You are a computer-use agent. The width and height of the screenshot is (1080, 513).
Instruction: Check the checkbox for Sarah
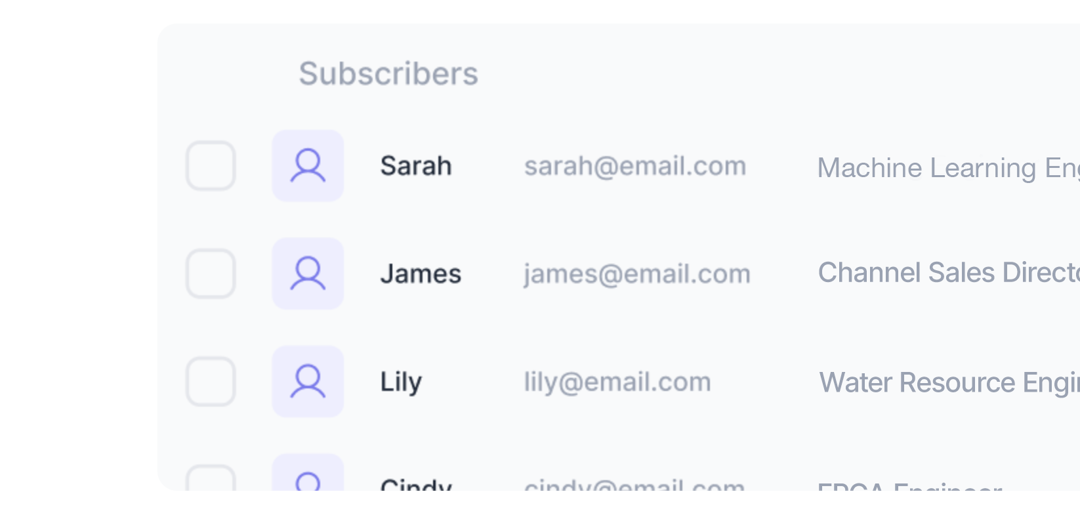[x=211, y=166]
